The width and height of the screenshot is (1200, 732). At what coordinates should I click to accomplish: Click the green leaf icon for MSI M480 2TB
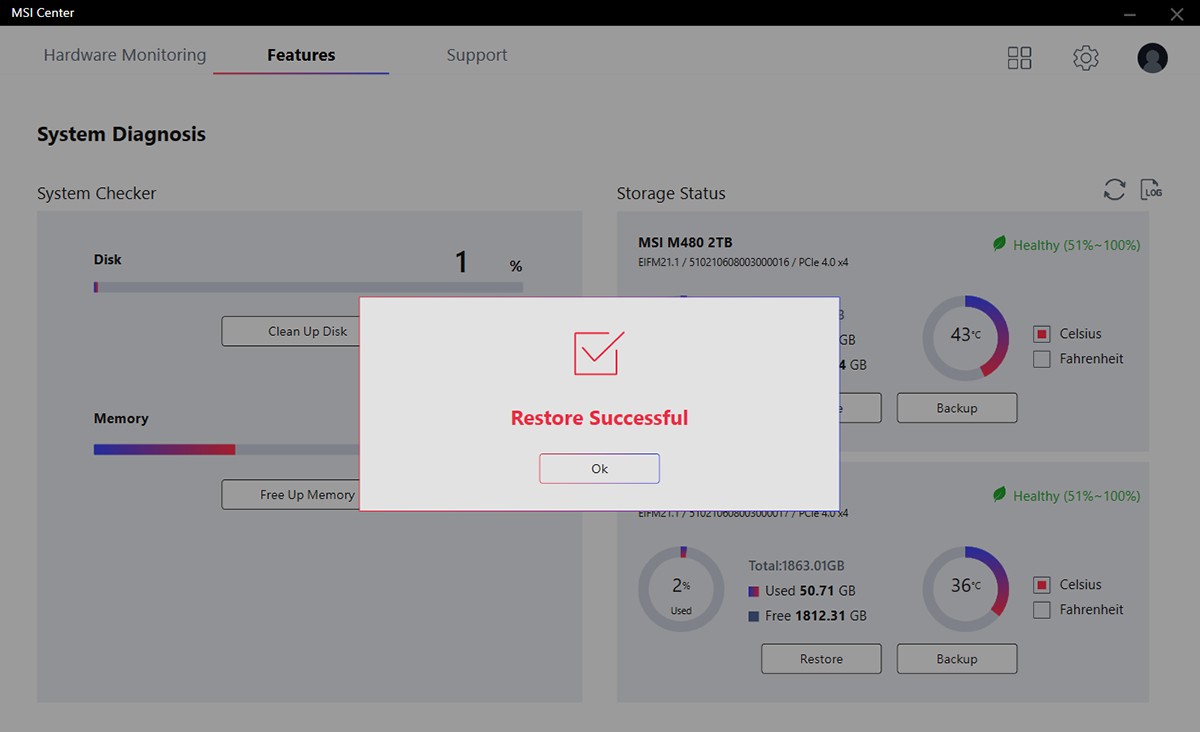999,244
